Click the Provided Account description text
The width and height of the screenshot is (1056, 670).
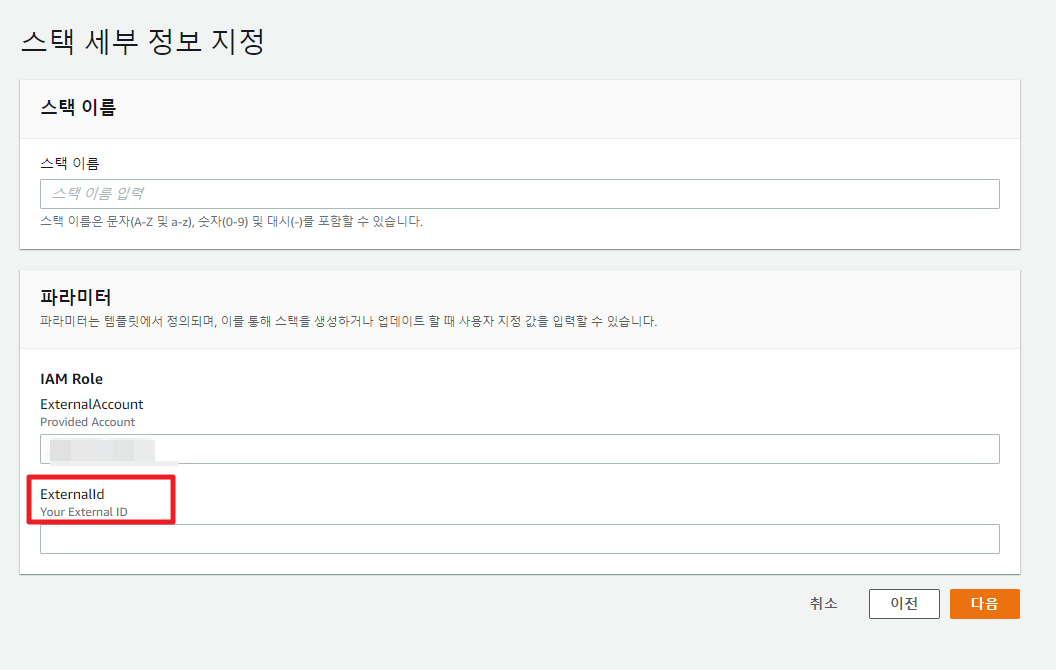(87, 422)
